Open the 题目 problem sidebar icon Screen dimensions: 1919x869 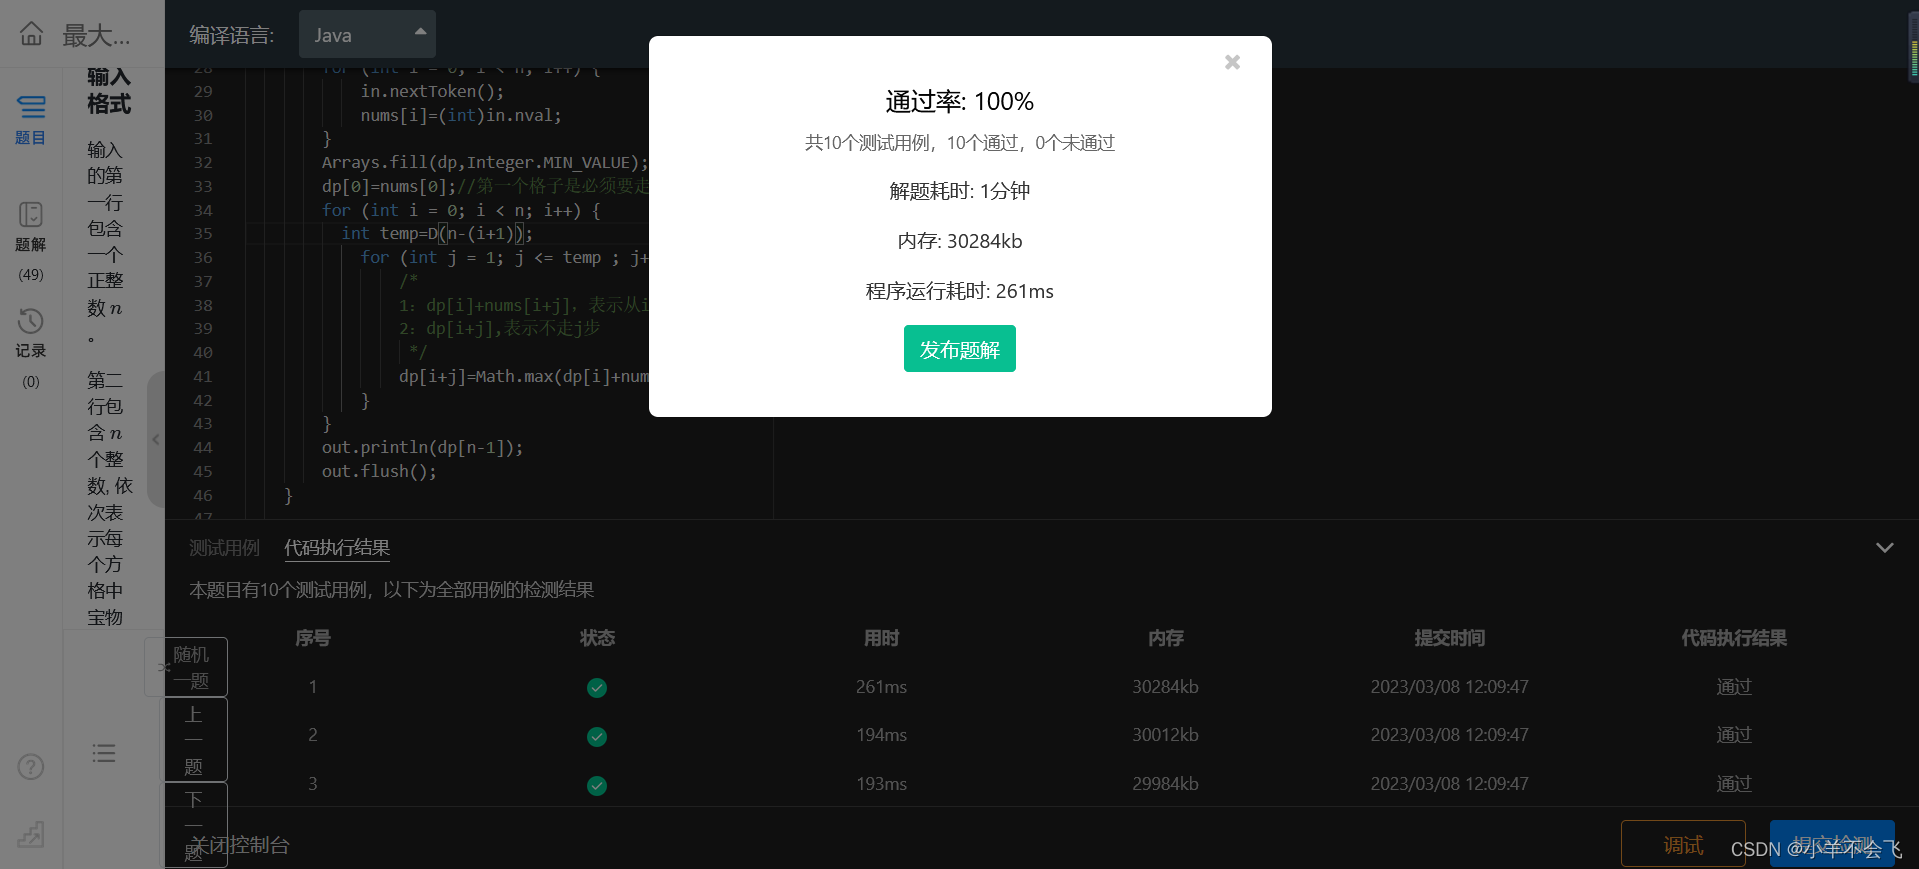31,119
